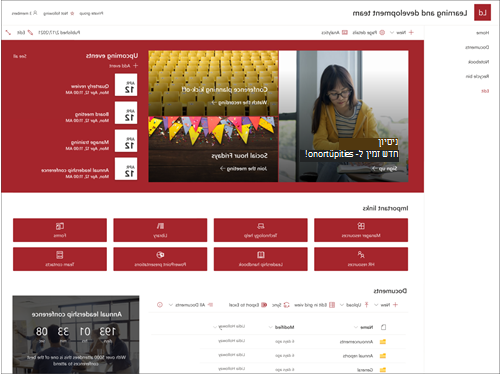Expand the New chevron in the Documents toolbar
Image resolution: width=500 pixels, height=375 pixels.
point(376,305)
